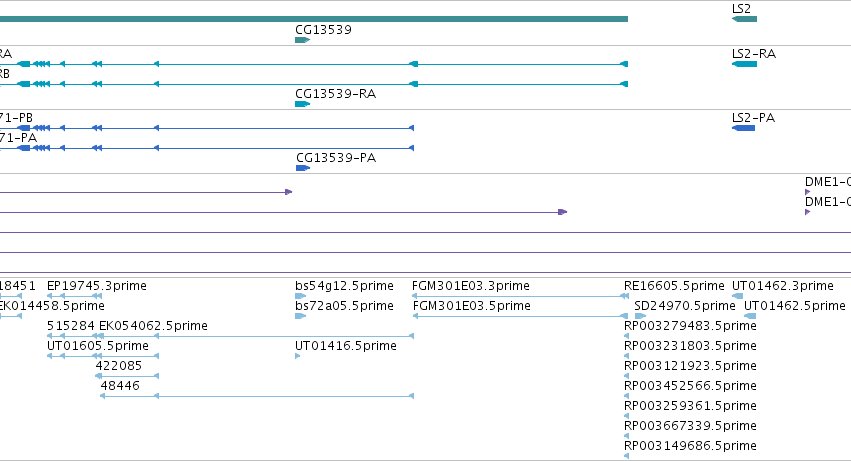The height and width of the screenshot is (461, 851).
Task: Select the RP003667339.5prime label
Action: pos(690,426)
